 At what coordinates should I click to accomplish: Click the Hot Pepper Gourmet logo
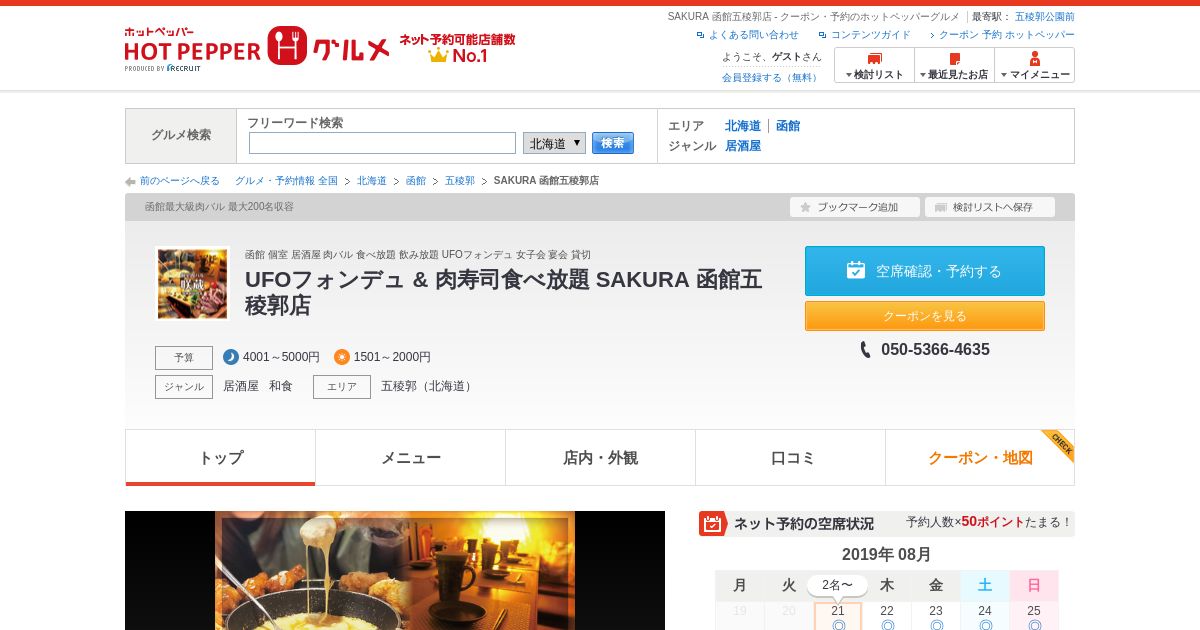257,48
